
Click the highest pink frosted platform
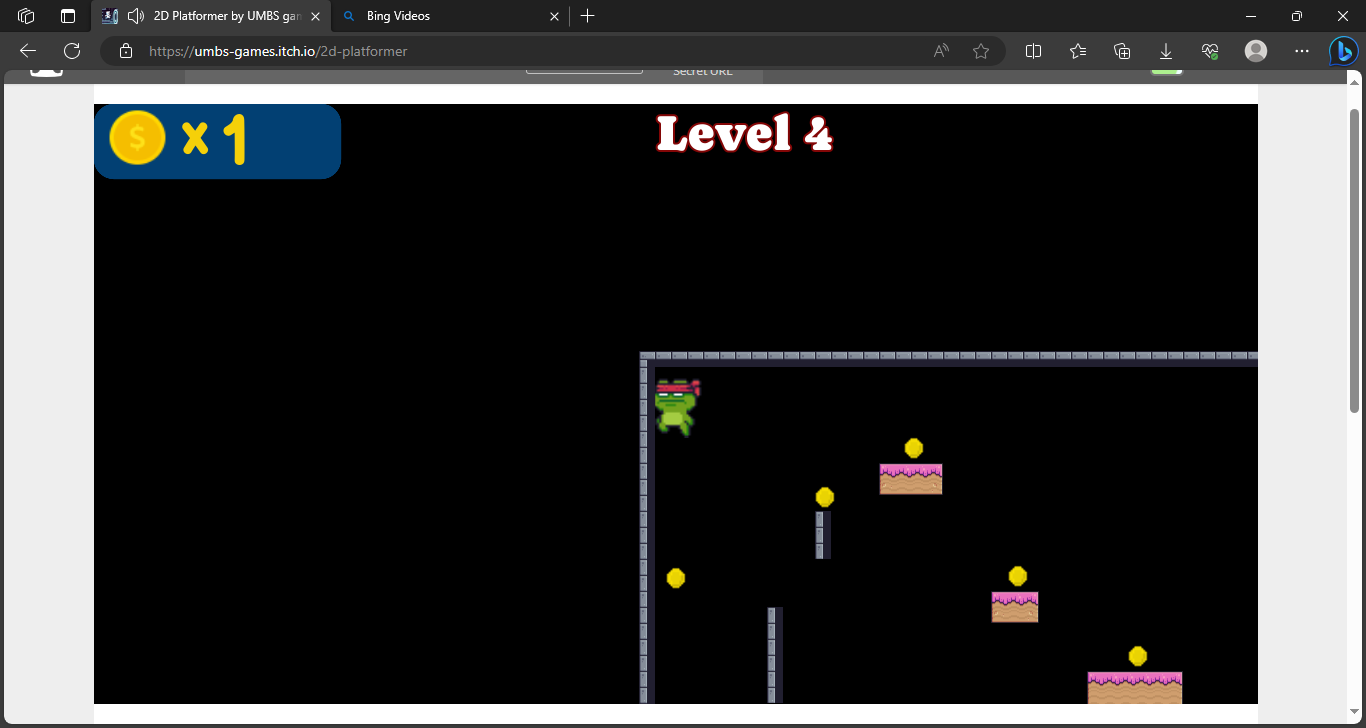911,479
